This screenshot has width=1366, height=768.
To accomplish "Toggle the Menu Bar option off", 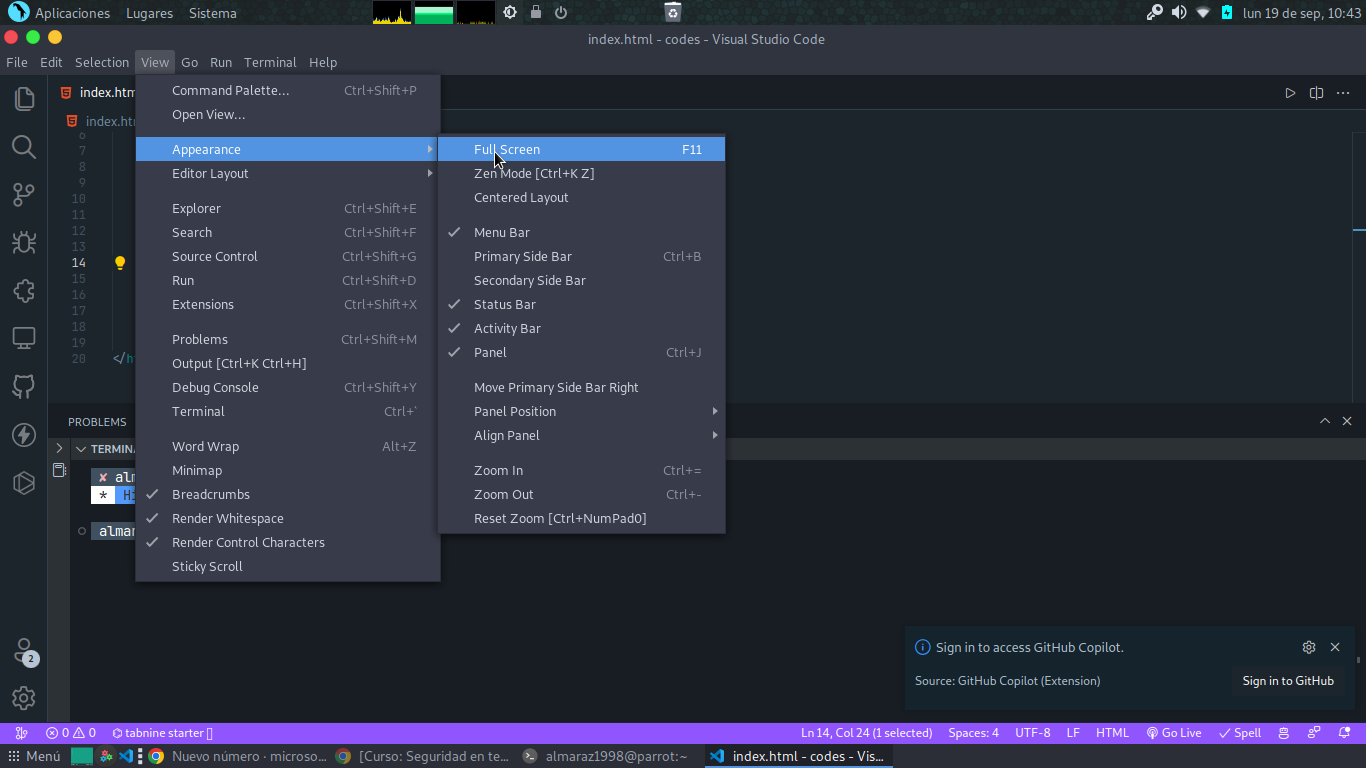I will click(x=502, y=232).
